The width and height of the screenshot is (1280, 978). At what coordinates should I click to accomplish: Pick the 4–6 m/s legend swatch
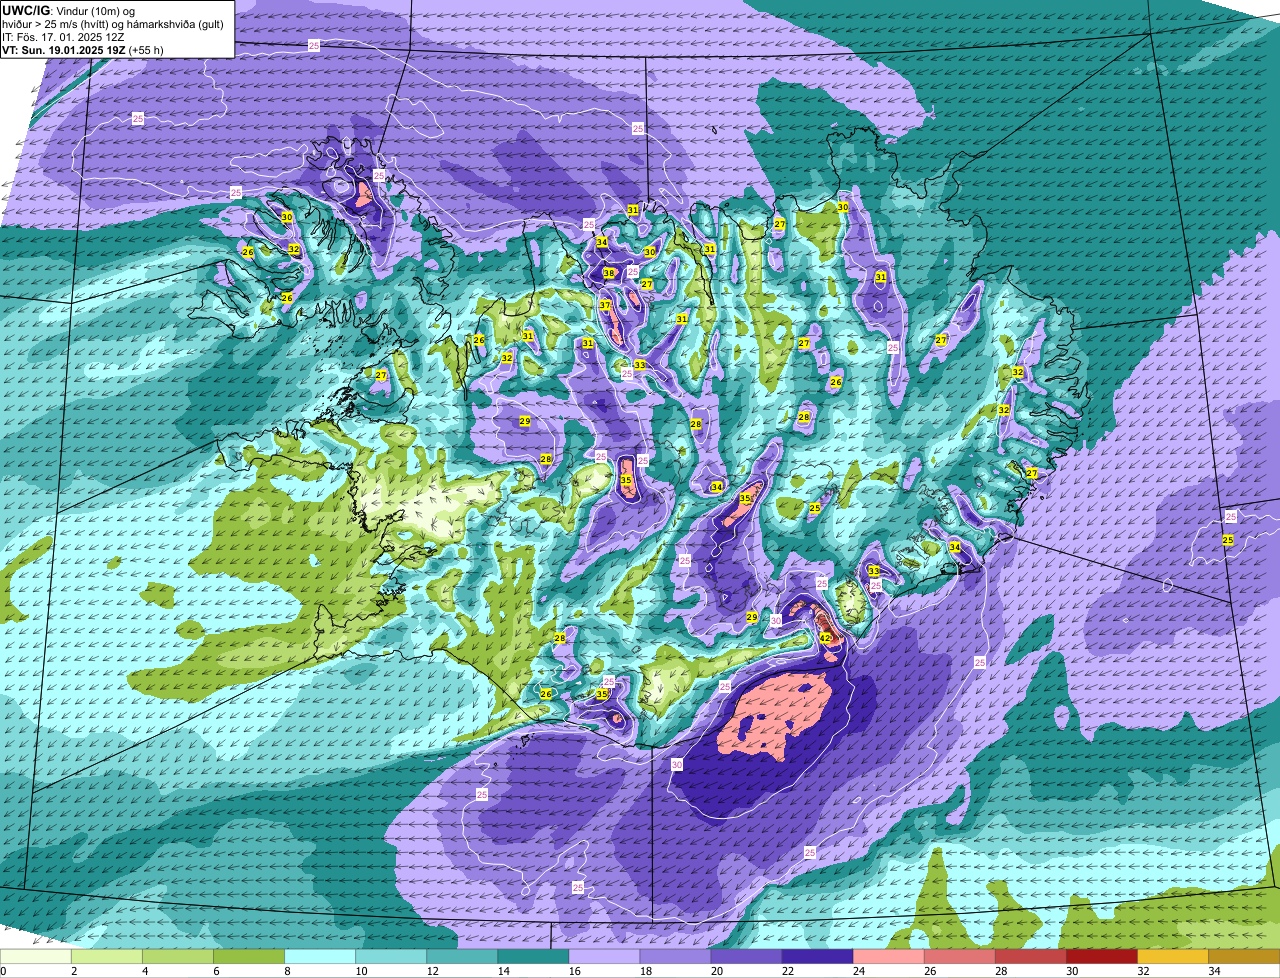click(178, 957)
